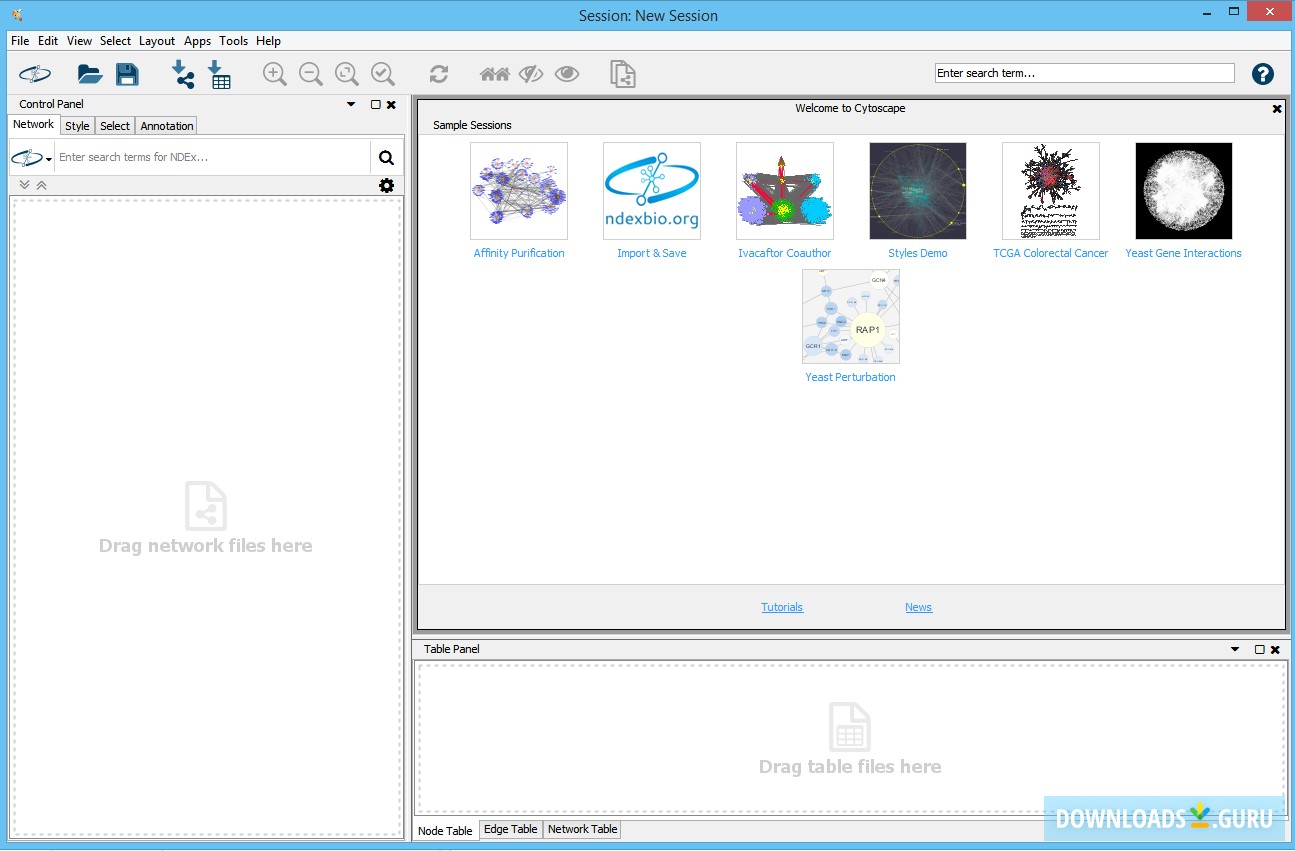Open the File menu

click(x=20, y=41)
